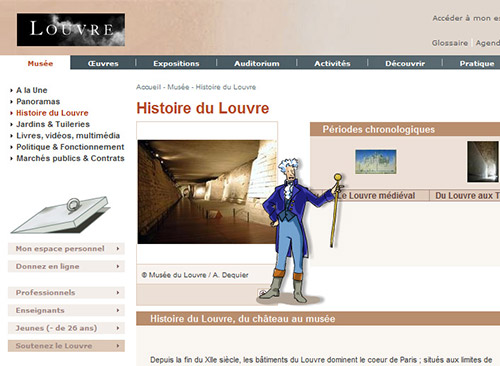The image size is (500, 366).
Task: Open Marchés publics & Contrats link
Action: pos(70,158)
